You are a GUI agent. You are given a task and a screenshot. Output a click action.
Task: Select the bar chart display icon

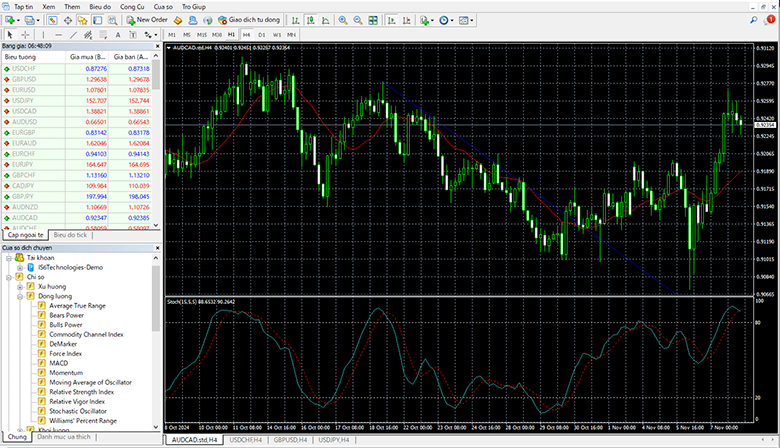click(295, 20)
